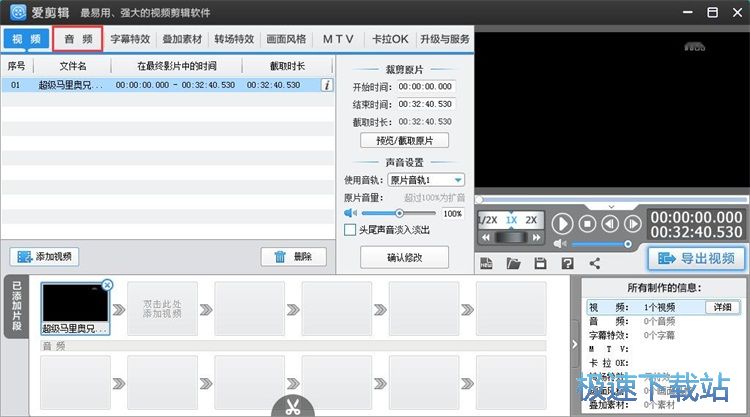Click the share icon
Viewport: 750px width, 417px height.
pyautogui.click(x=595, y=263)
